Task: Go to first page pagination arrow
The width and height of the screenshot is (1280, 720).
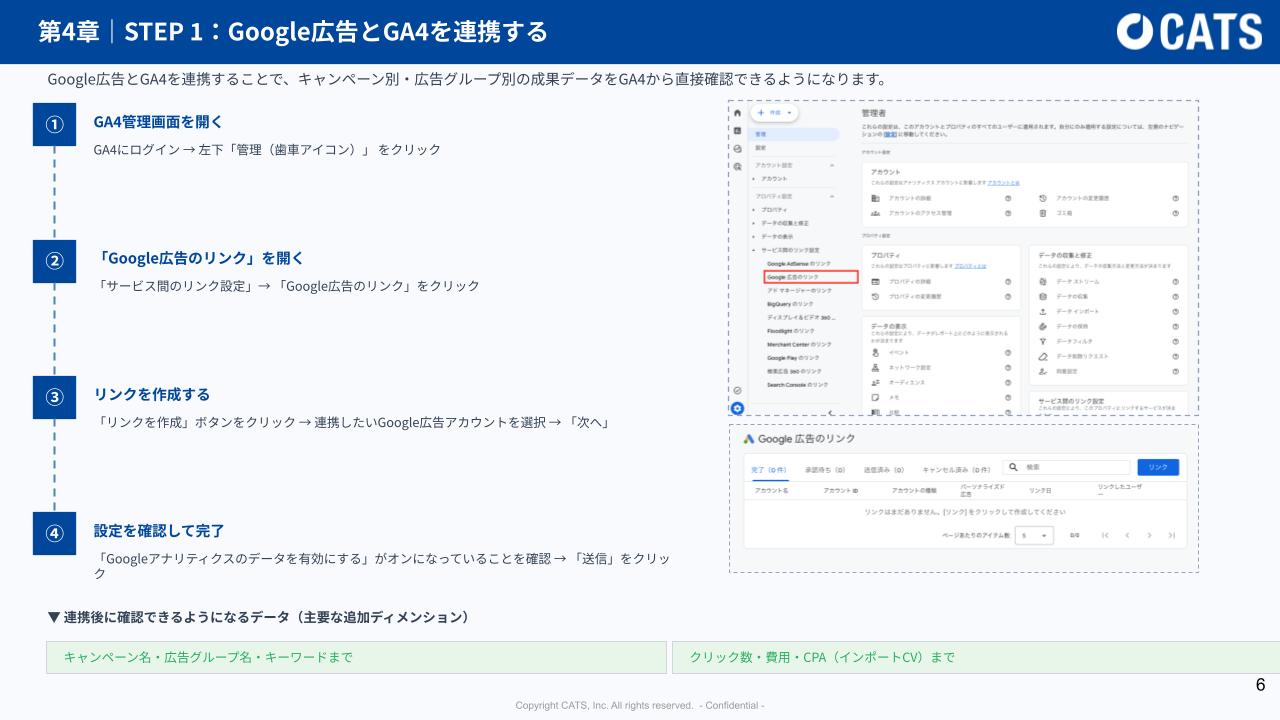Action: (1105, 536)
